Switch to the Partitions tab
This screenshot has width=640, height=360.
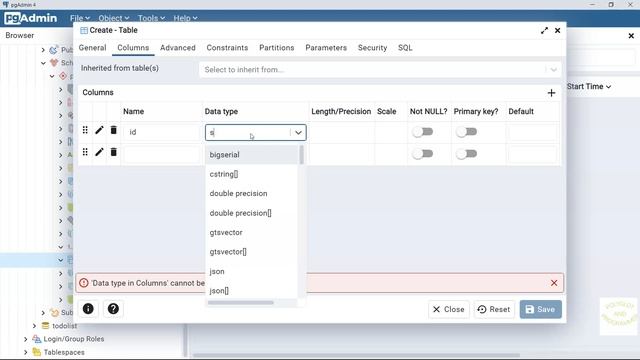276,48
